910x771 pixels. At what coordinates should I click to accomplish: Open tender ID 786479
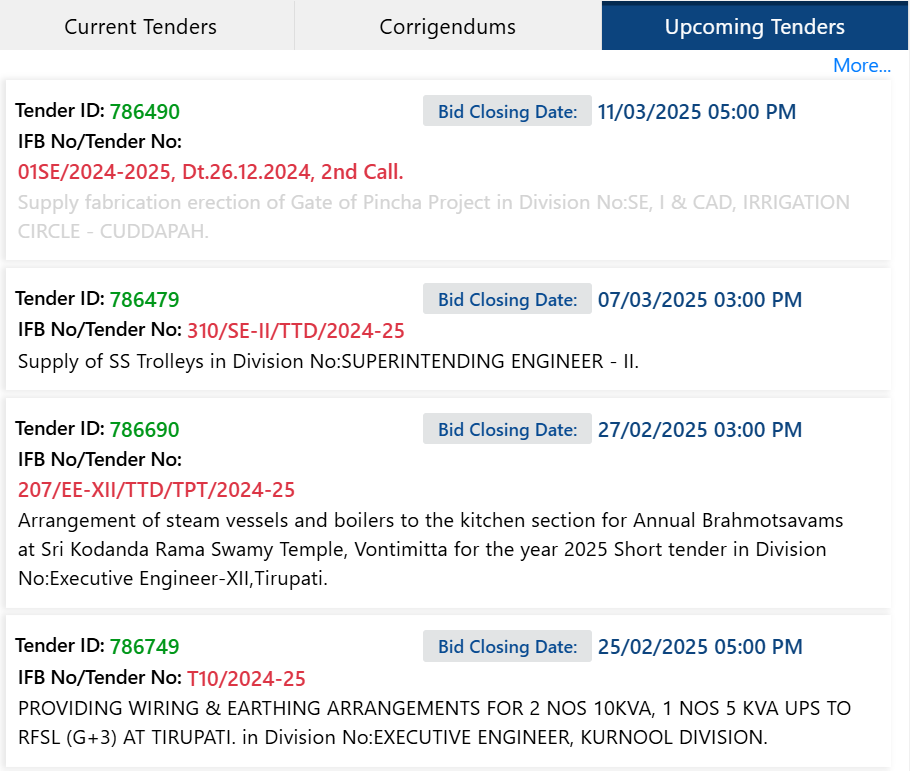[145, 300]
